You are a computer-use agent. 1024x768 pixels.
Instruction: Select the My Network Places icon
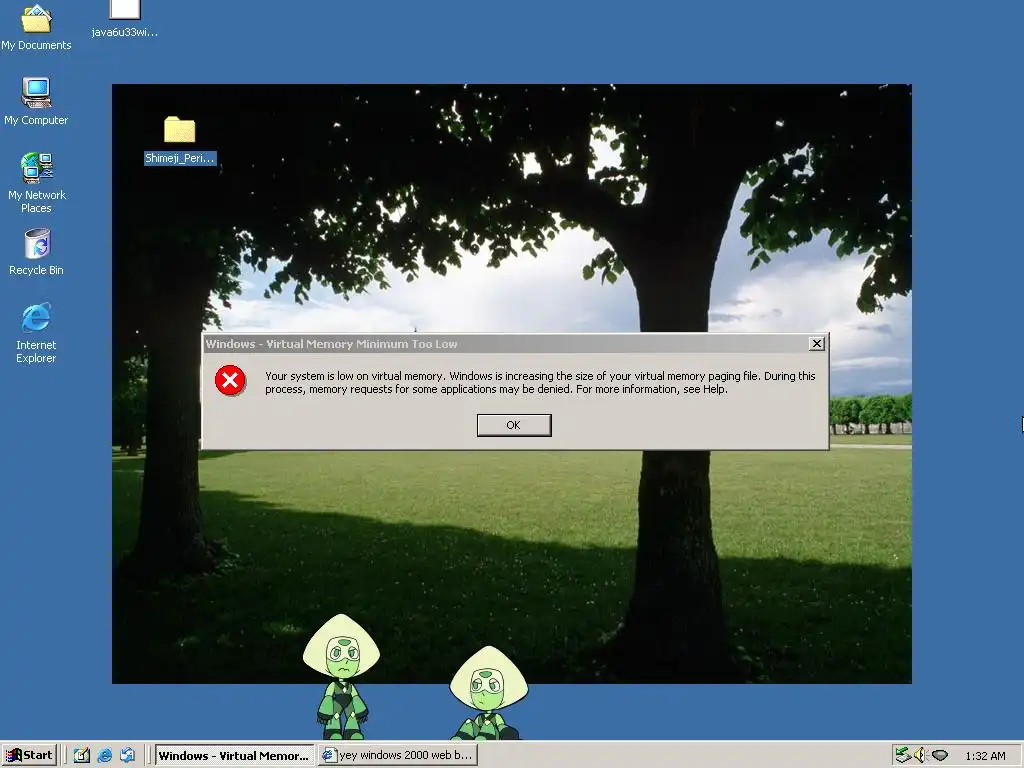36,183
